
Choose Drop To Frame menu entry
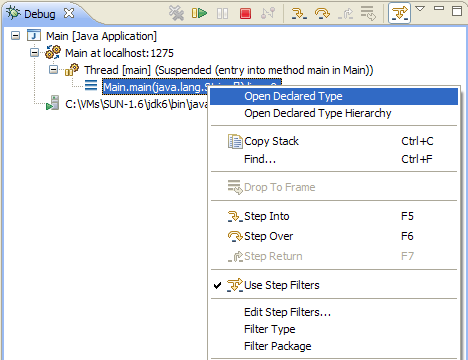334,187
